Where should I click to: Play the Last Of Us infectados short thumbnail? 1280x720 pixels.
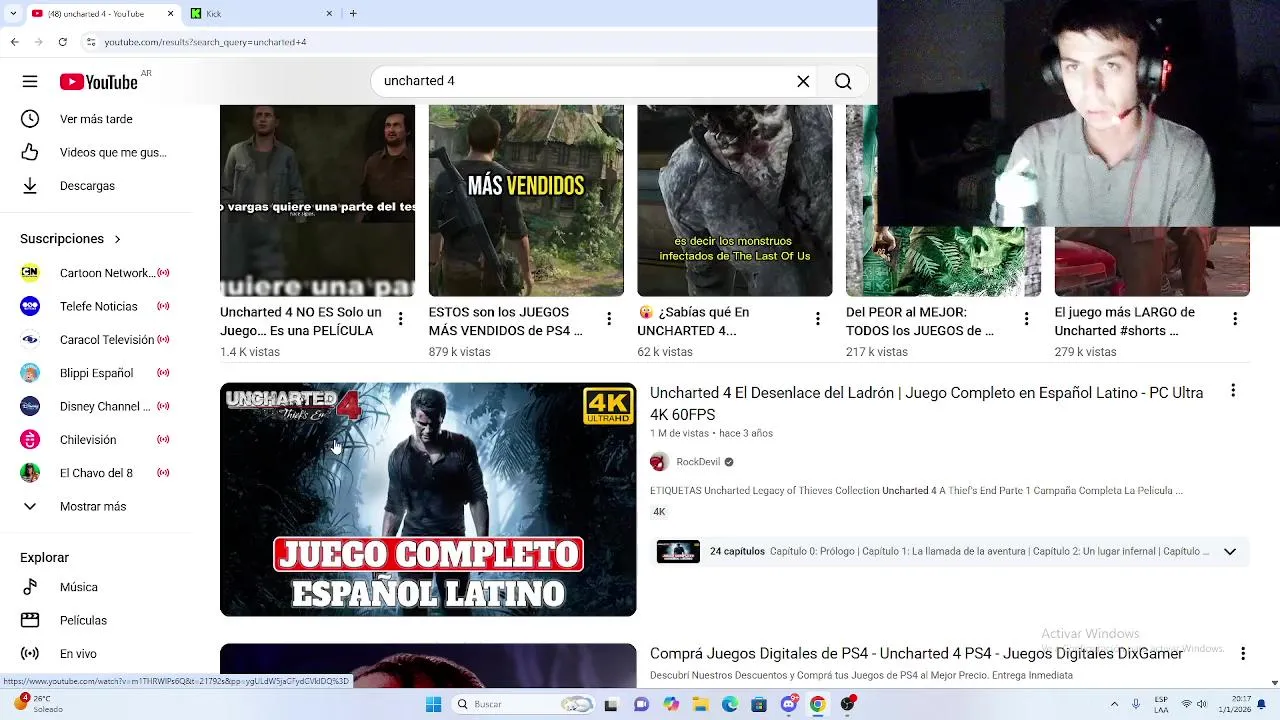coord(735,201)
